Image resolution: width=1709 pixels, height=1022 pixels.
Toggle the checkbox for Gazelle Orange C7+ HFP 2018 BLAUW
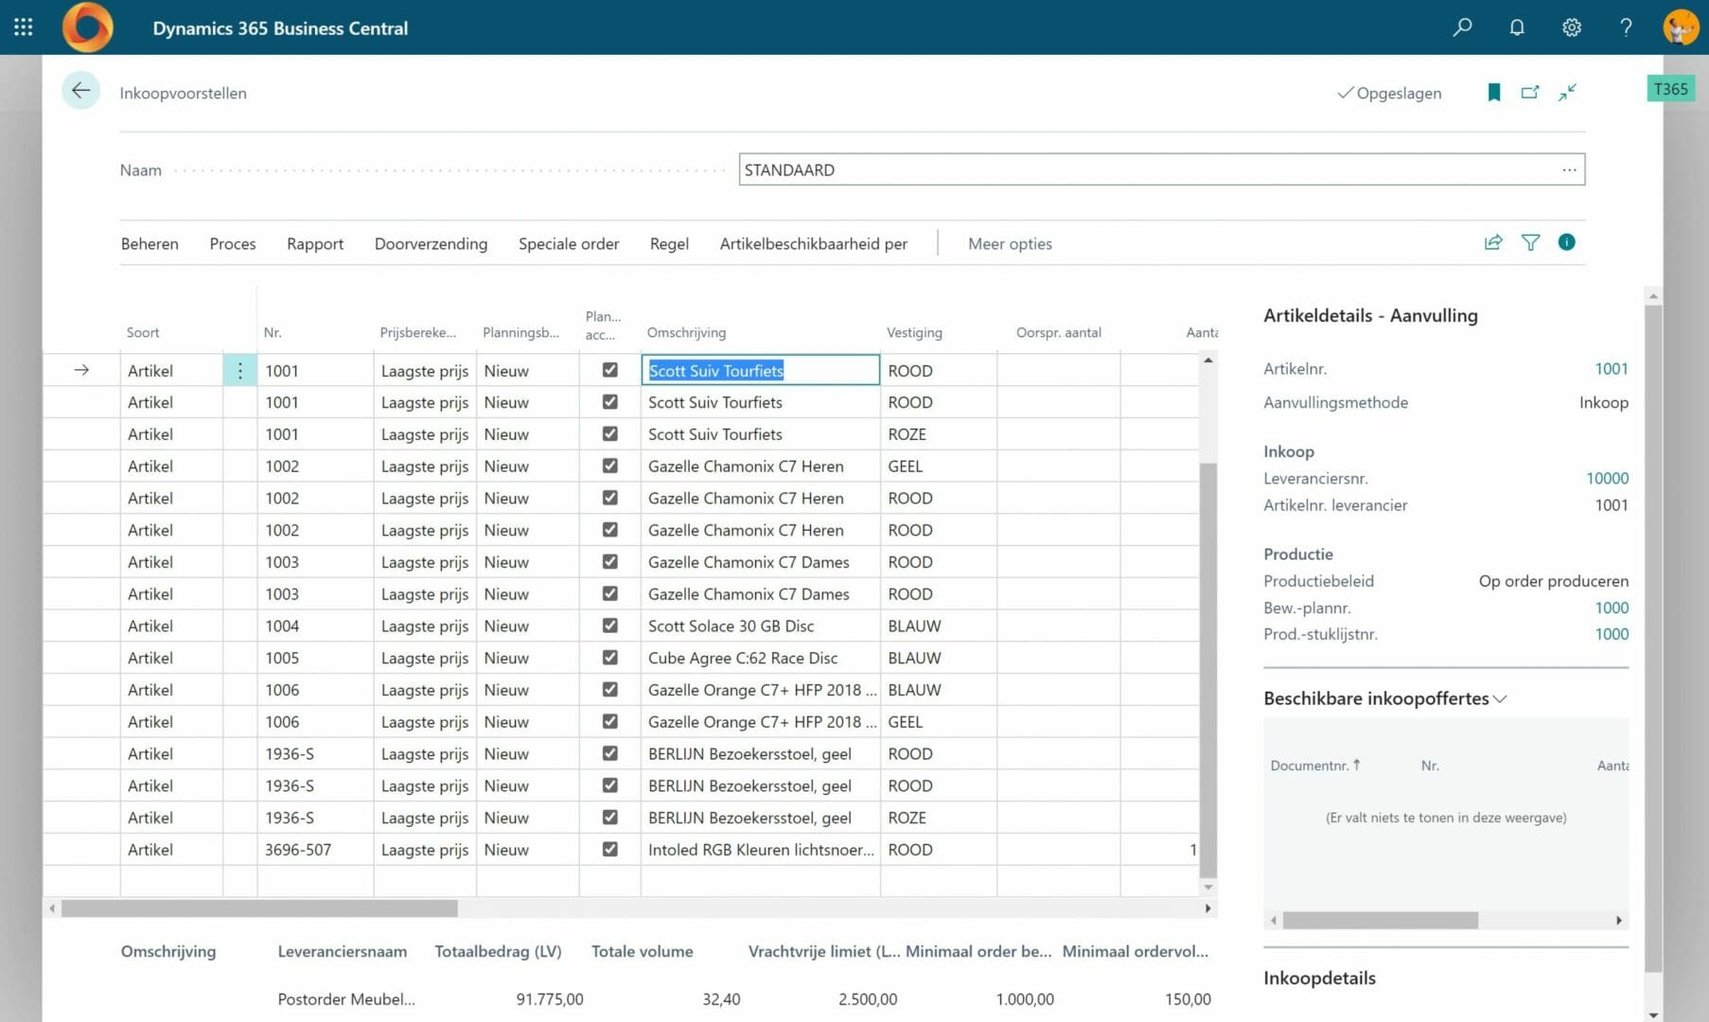pyautogui.click(x=610, y=690)
